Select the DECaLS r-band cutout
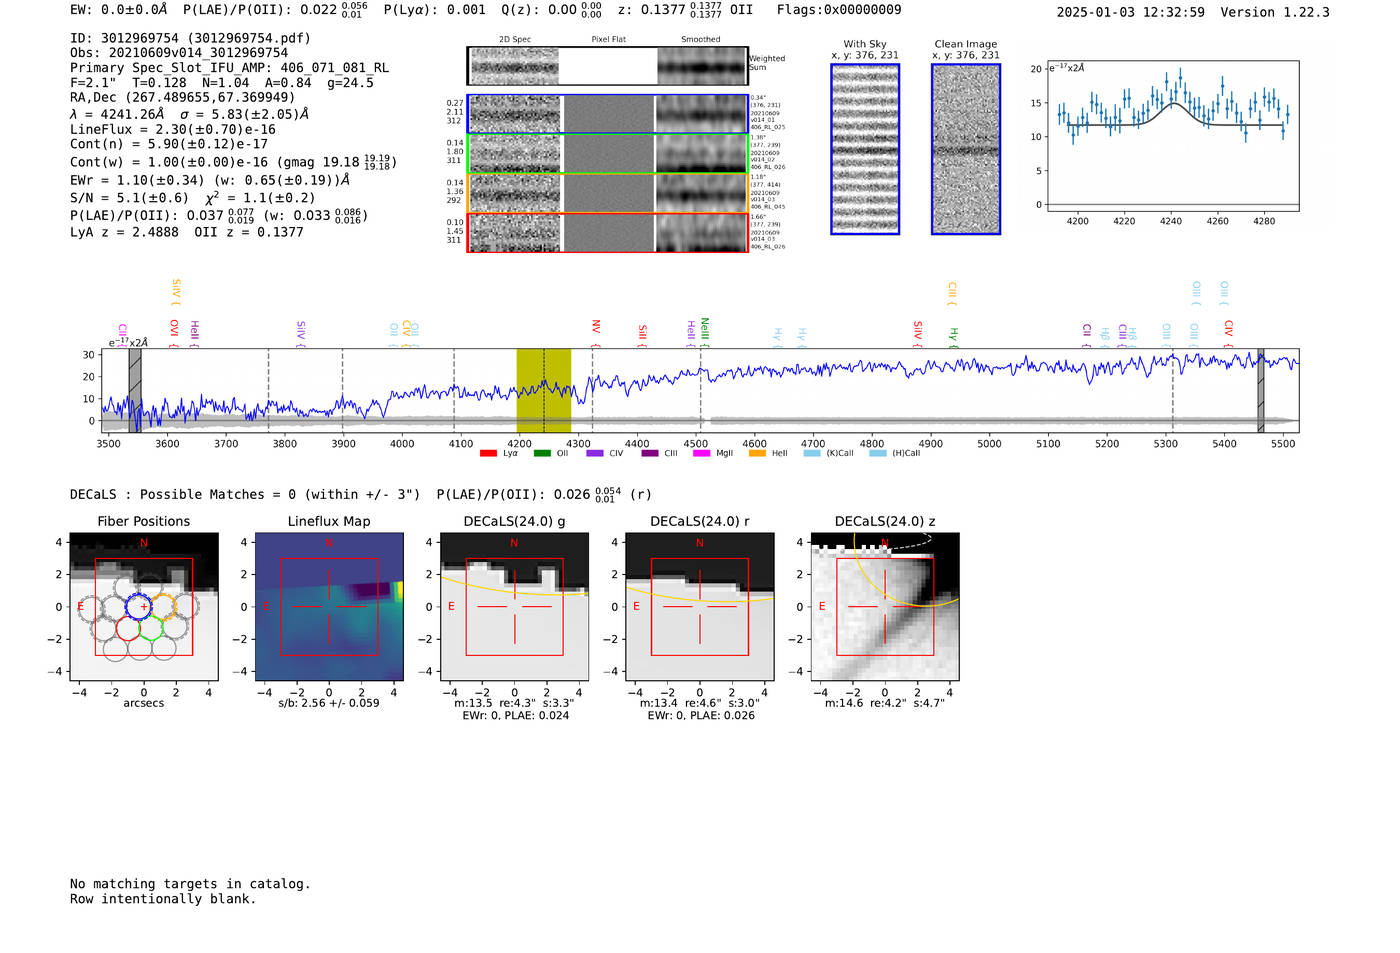Screen dimensions: 1400x953 (699, 607)
